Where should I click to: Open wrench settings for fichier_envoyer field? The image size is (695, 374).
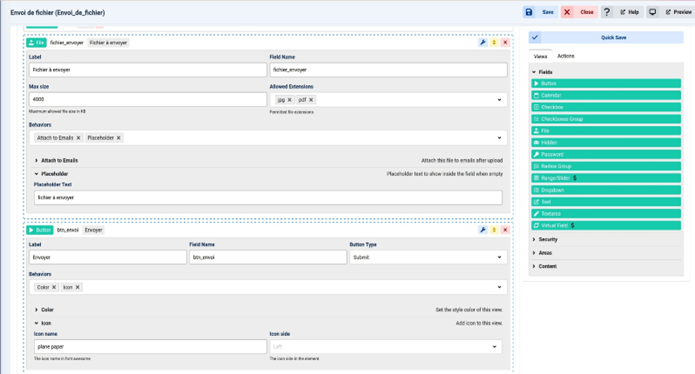coord(483,43)
